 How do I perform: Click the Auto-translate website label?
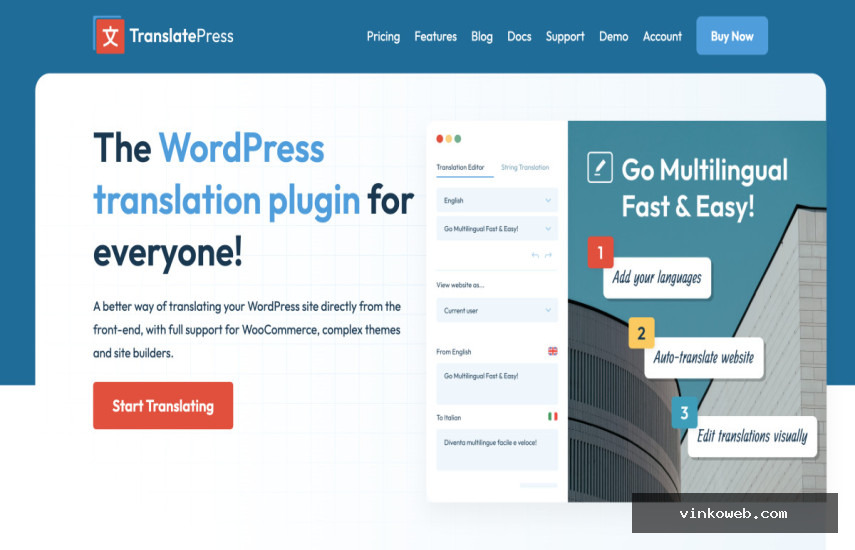point(703,358)
